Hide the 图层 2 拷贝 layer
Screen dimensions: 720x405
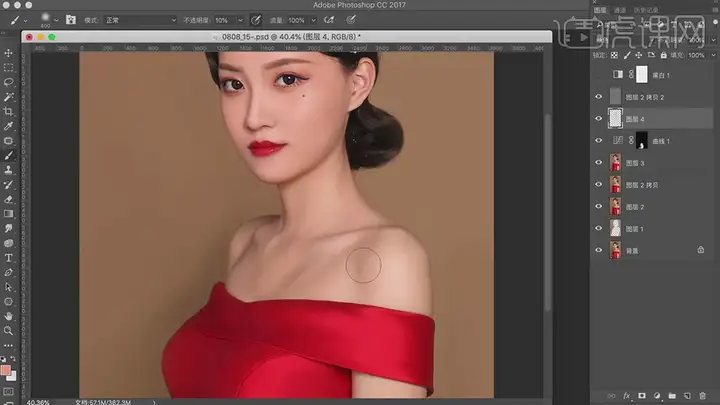[598, 185]
